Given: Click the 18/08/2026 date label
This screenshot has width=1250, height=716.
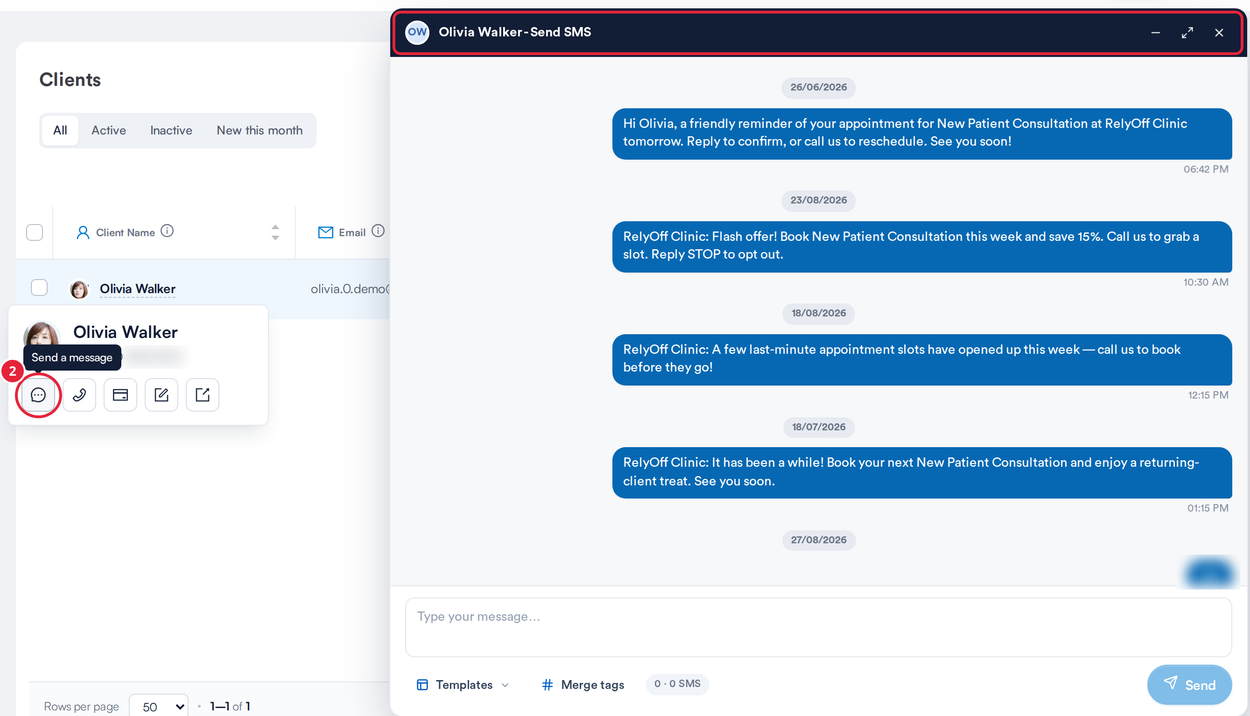Looking at the screenshot, I should (819, 313).
